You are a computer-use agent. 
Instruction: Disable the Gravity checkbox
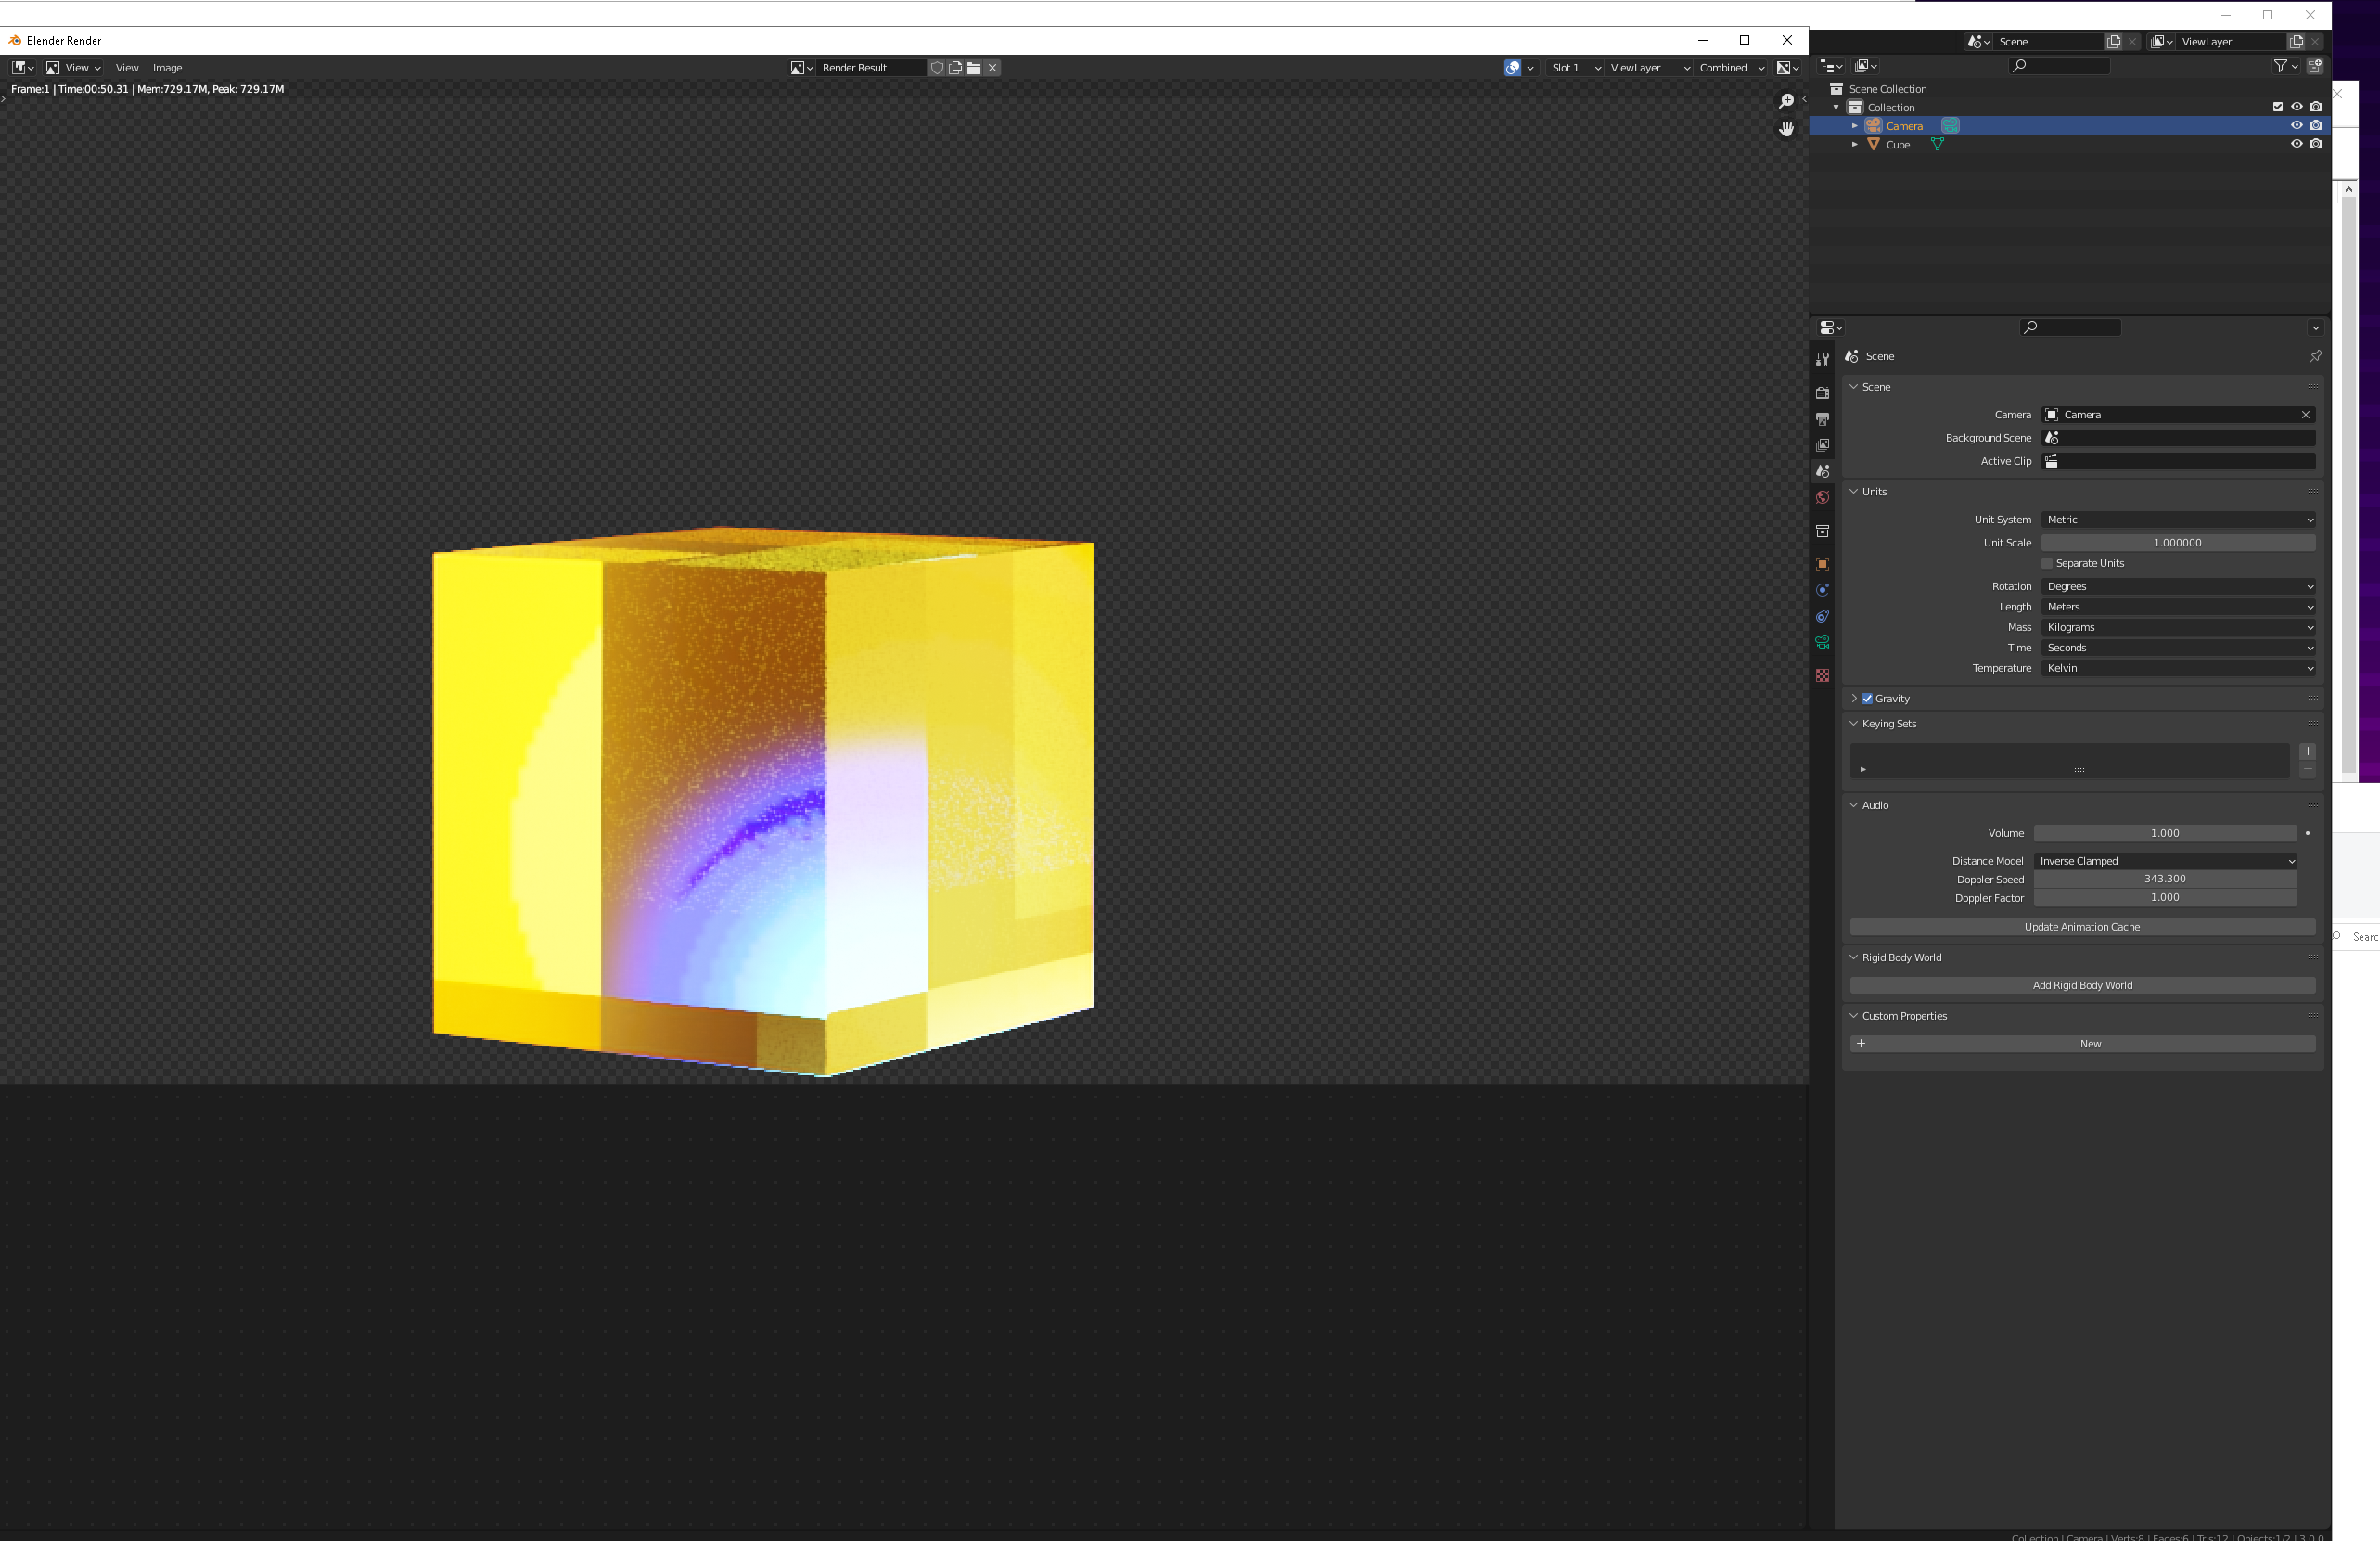(x=1866, y=698)
